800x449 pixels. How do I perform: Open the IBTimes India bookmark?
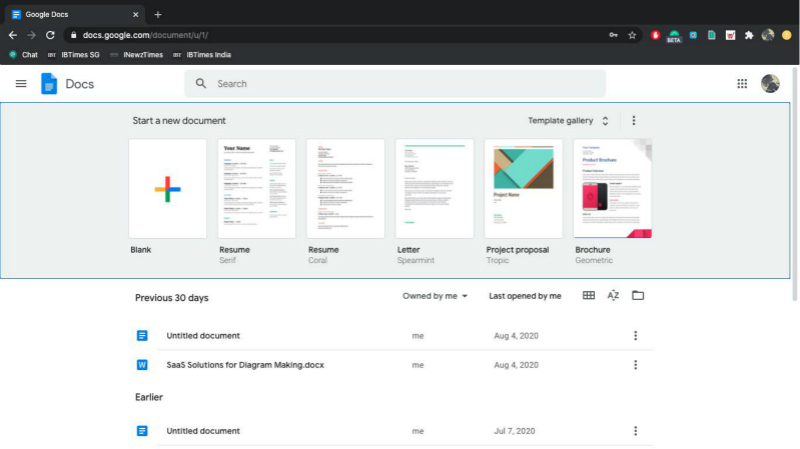click(x=201, y=55)
